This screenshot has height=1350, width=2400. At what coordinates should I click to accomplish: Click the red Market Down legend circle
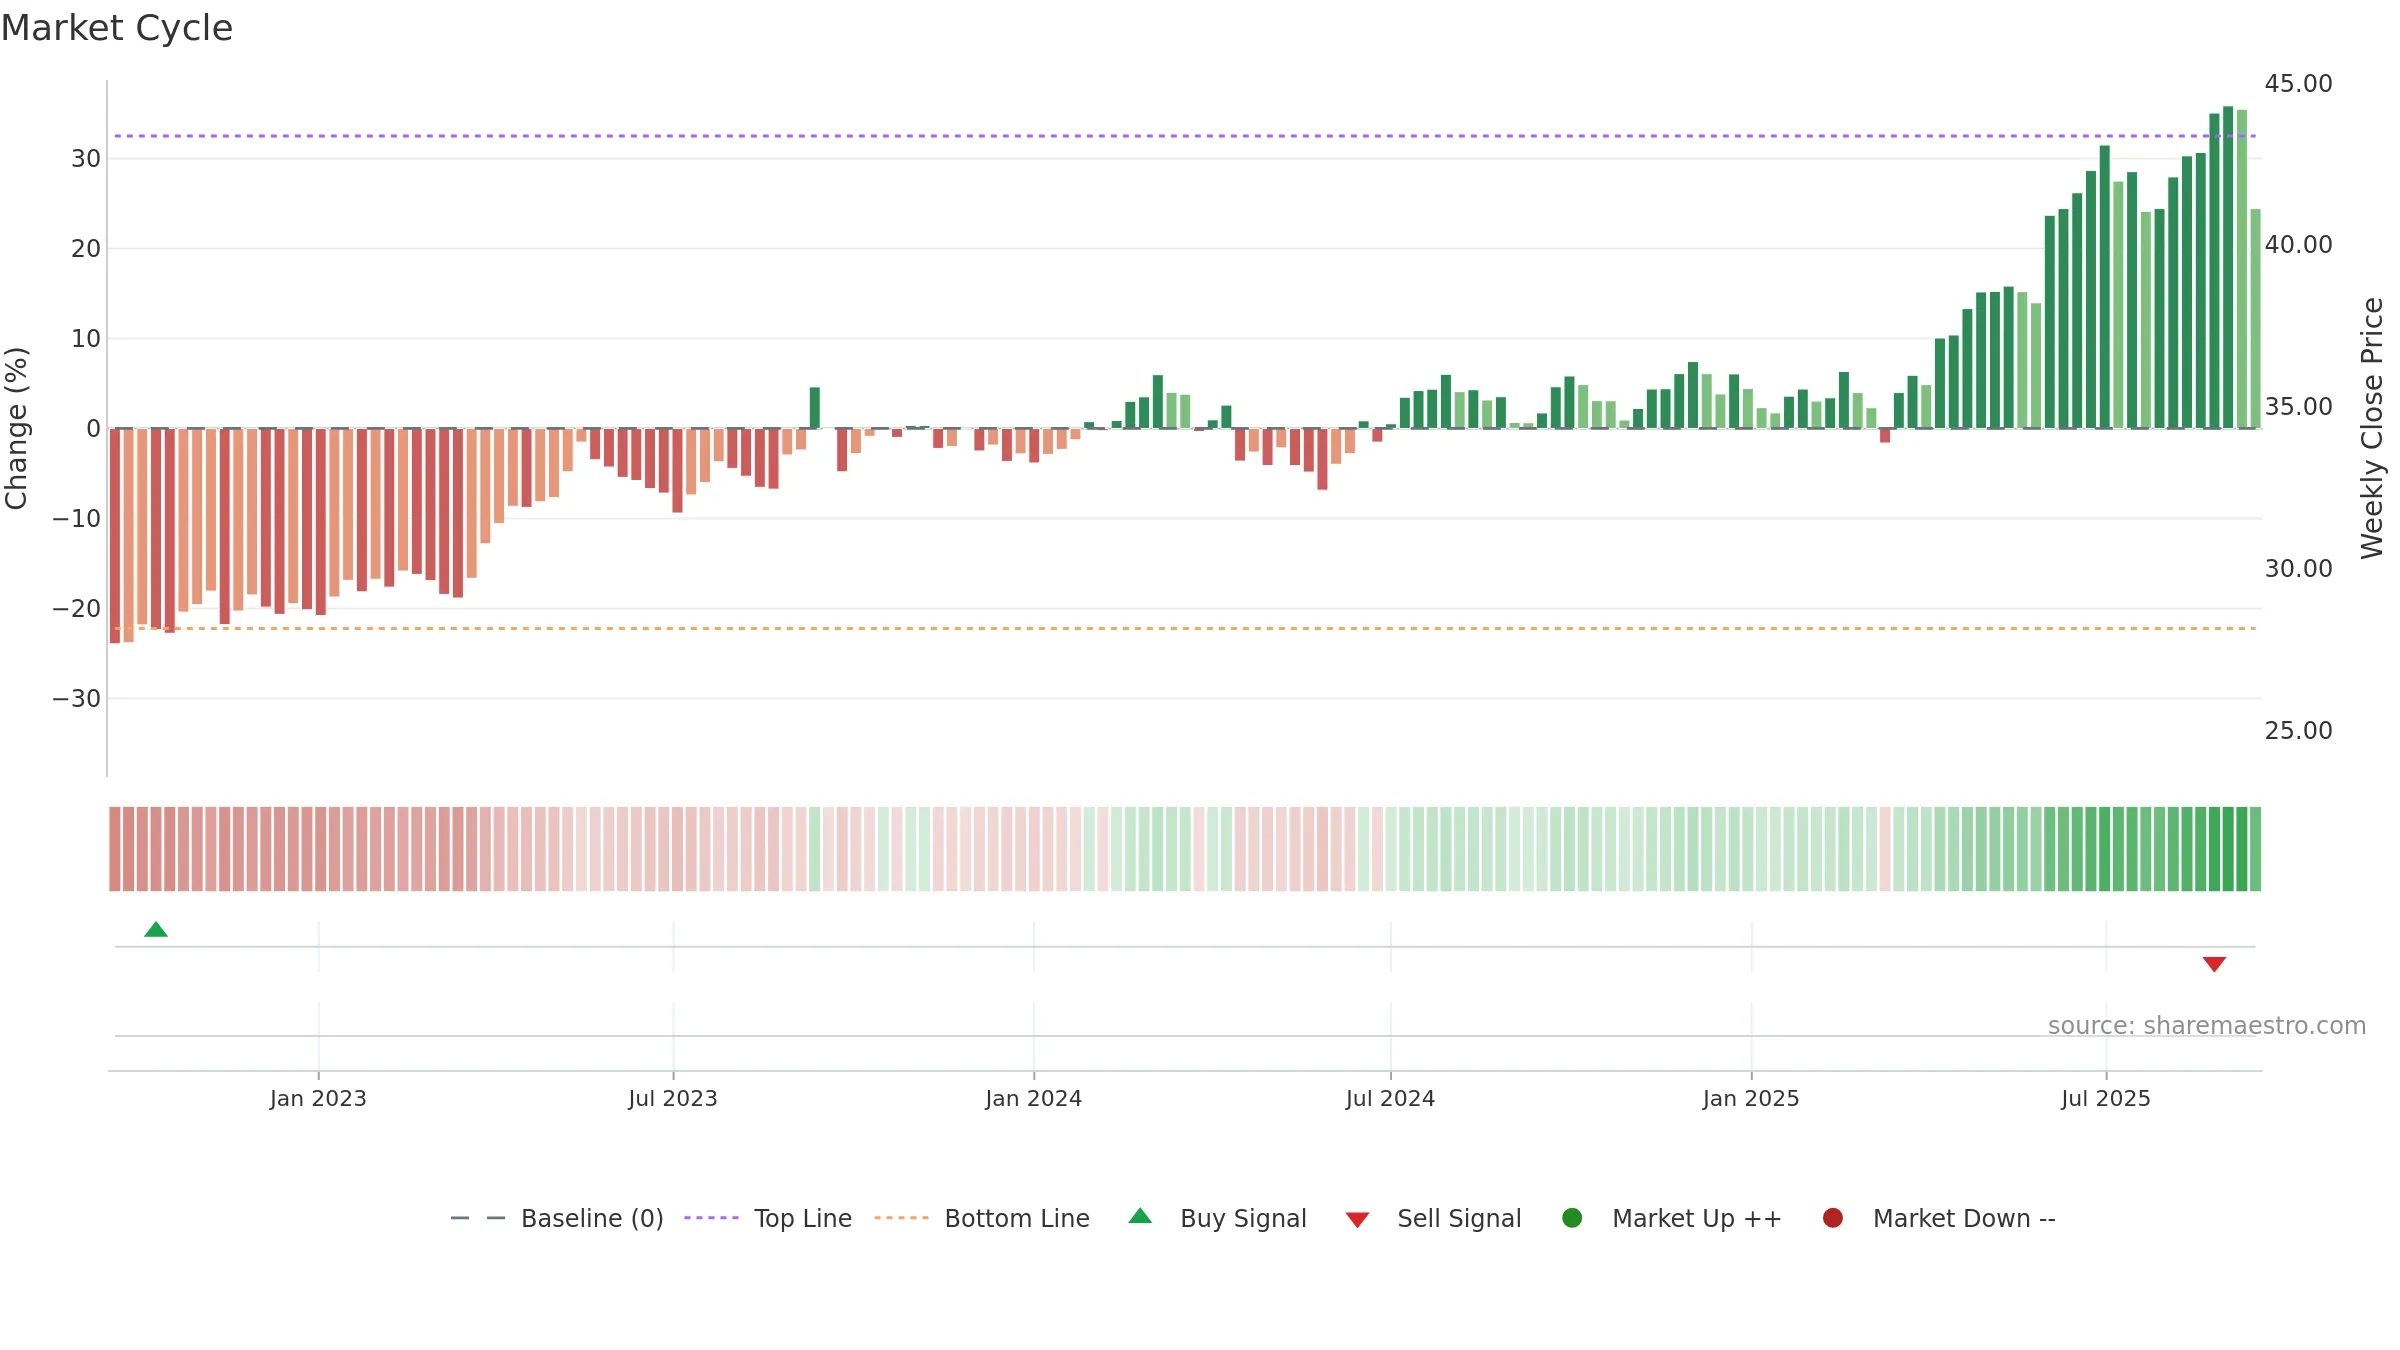click(1833, 1218)
